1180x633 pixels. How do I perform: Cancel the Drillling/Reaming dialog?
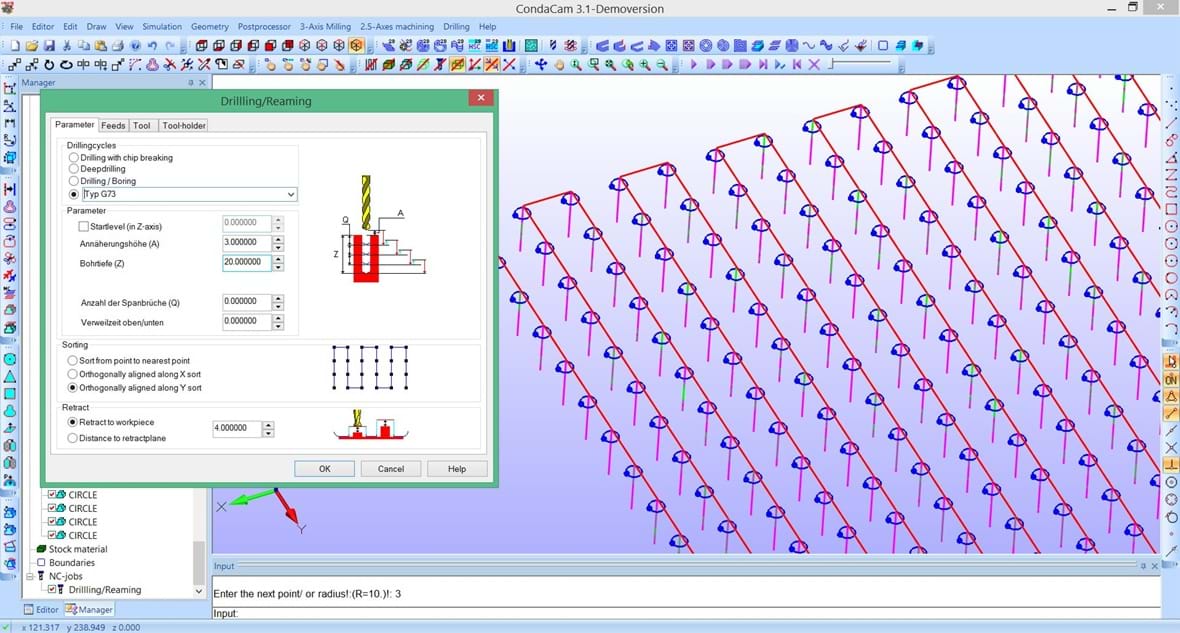tap(391, 469)
